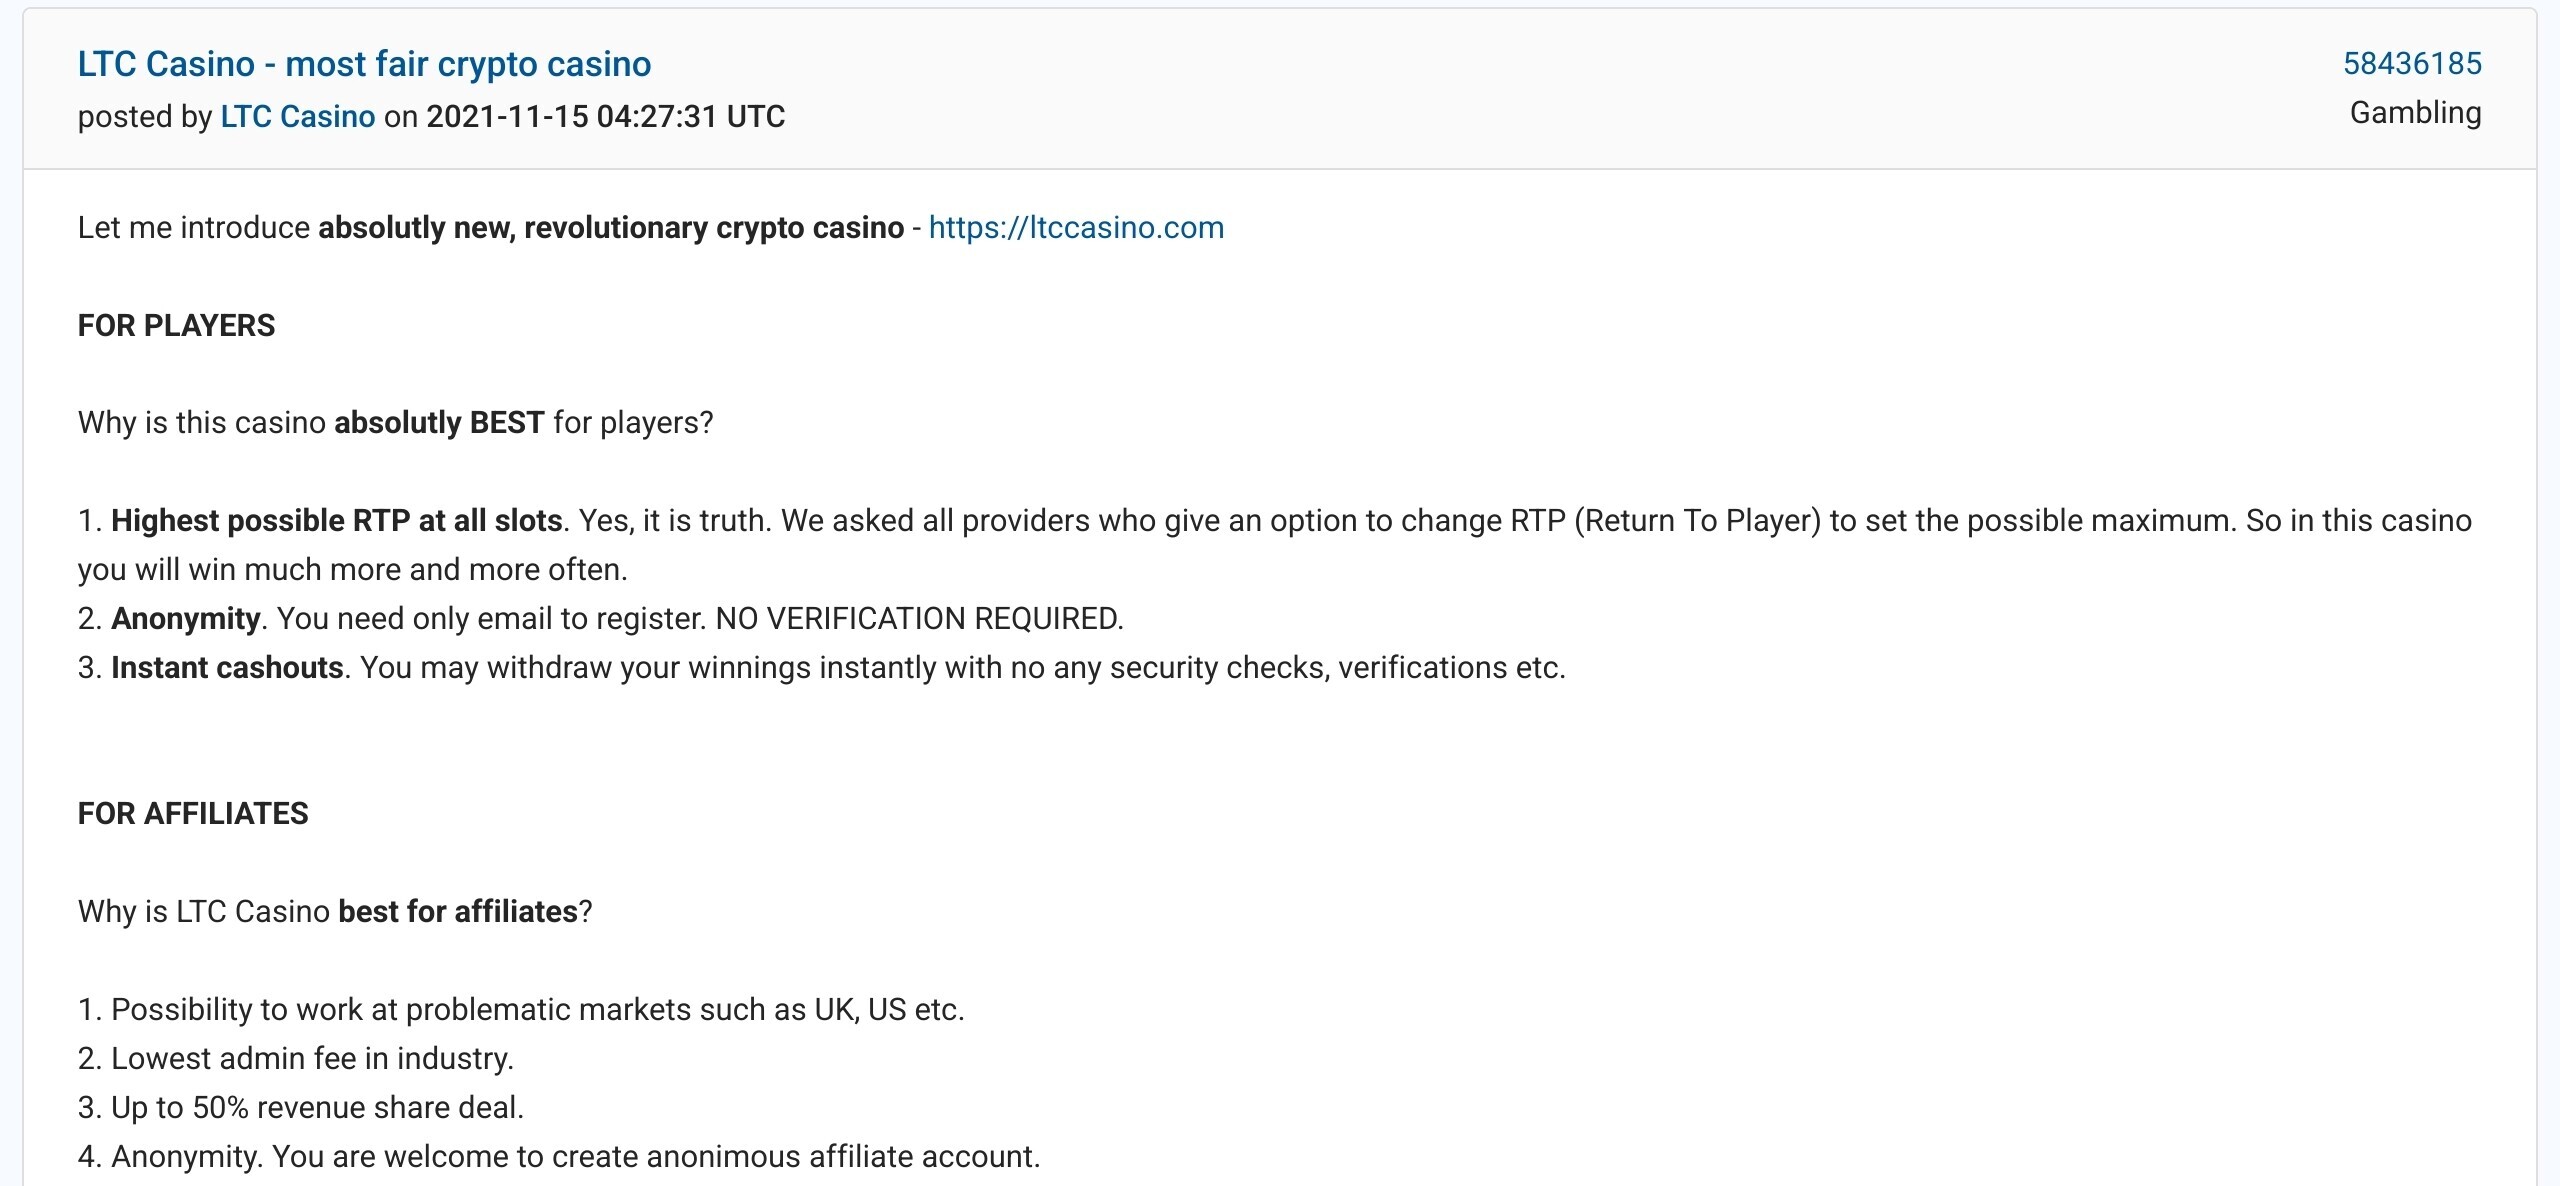Click the bold phrase 'best for affiliates'

click(458, 911)
